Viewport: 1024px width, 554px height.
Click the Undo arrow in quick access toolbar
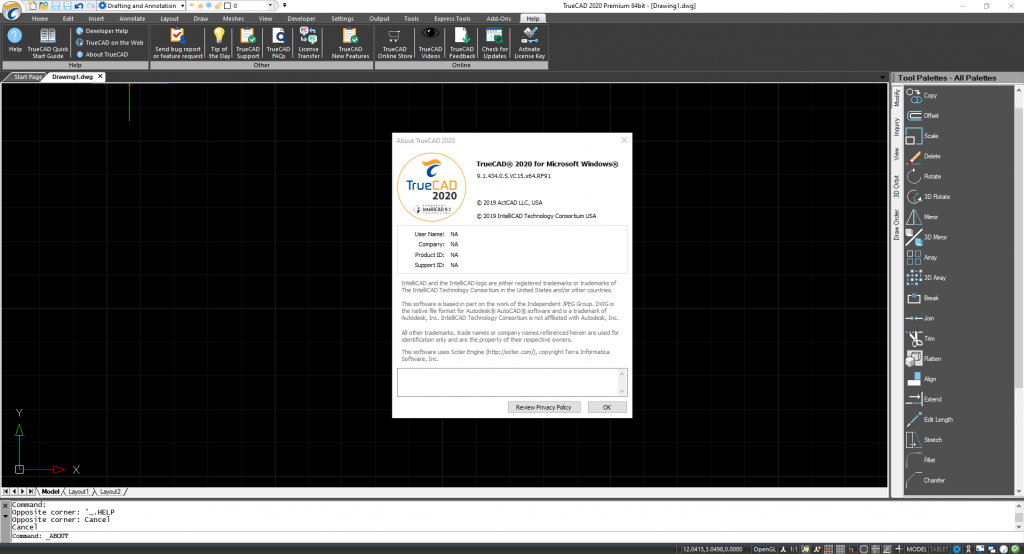click(79, 6)
